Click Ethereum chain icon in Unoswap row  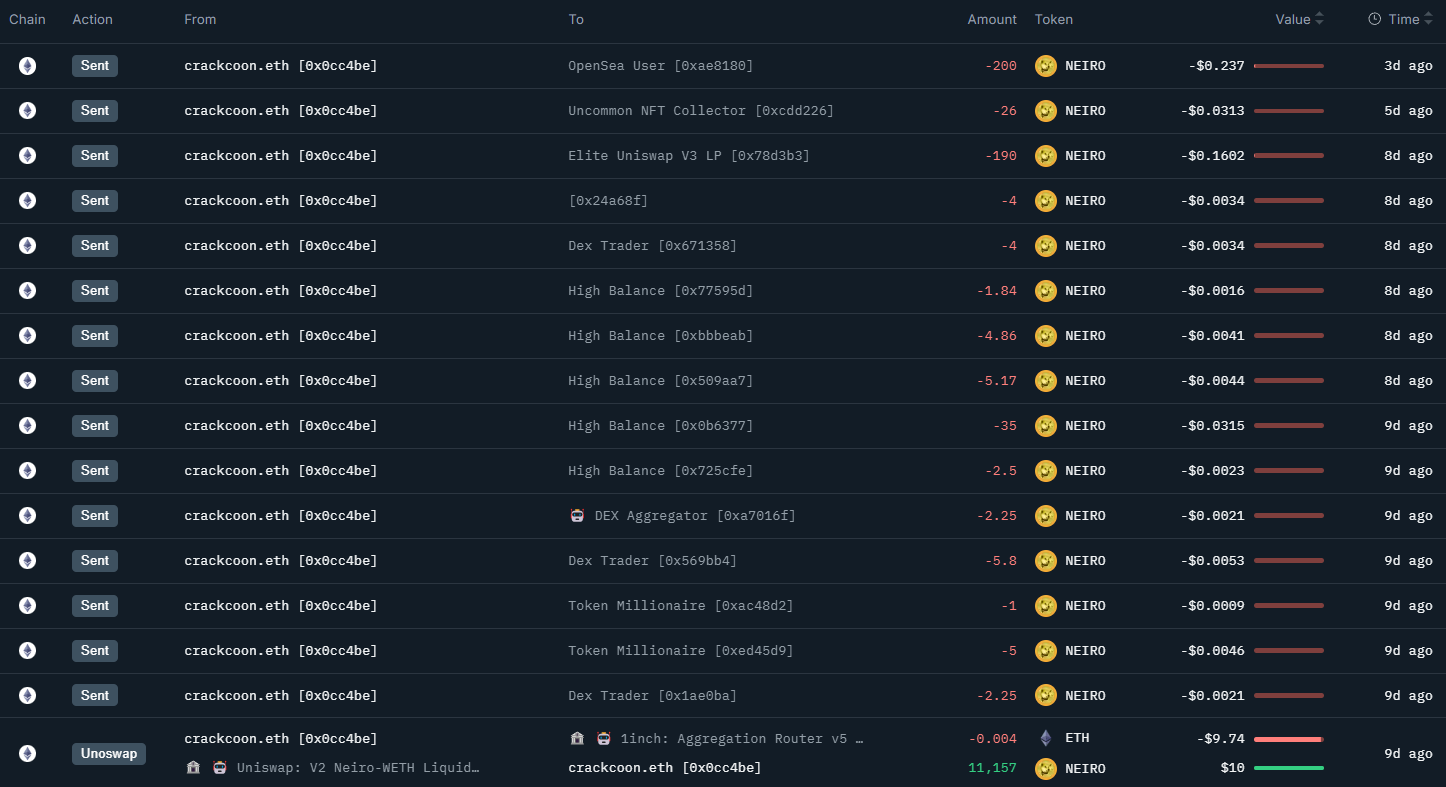[x=27, y=753]
